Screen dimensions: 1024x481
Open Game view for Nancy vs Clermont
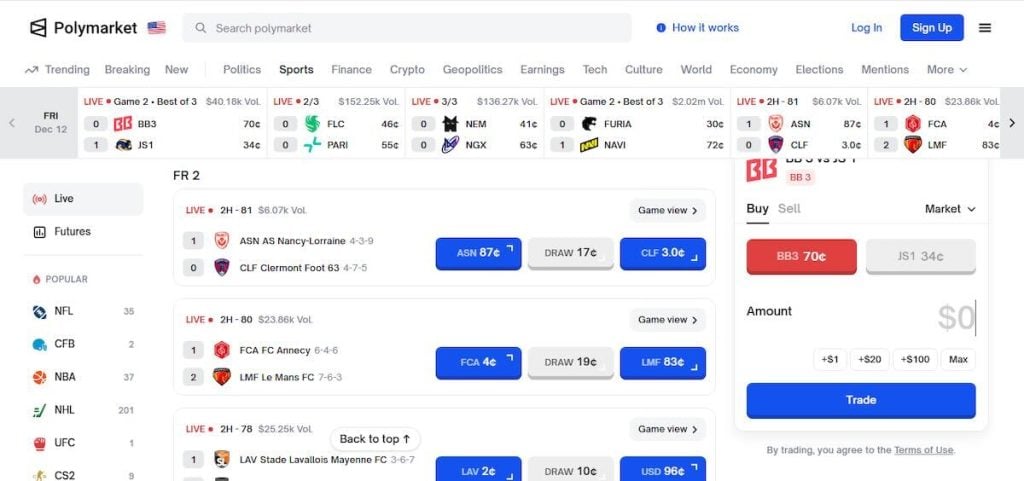pyautogui.click(x=667, y=210)
